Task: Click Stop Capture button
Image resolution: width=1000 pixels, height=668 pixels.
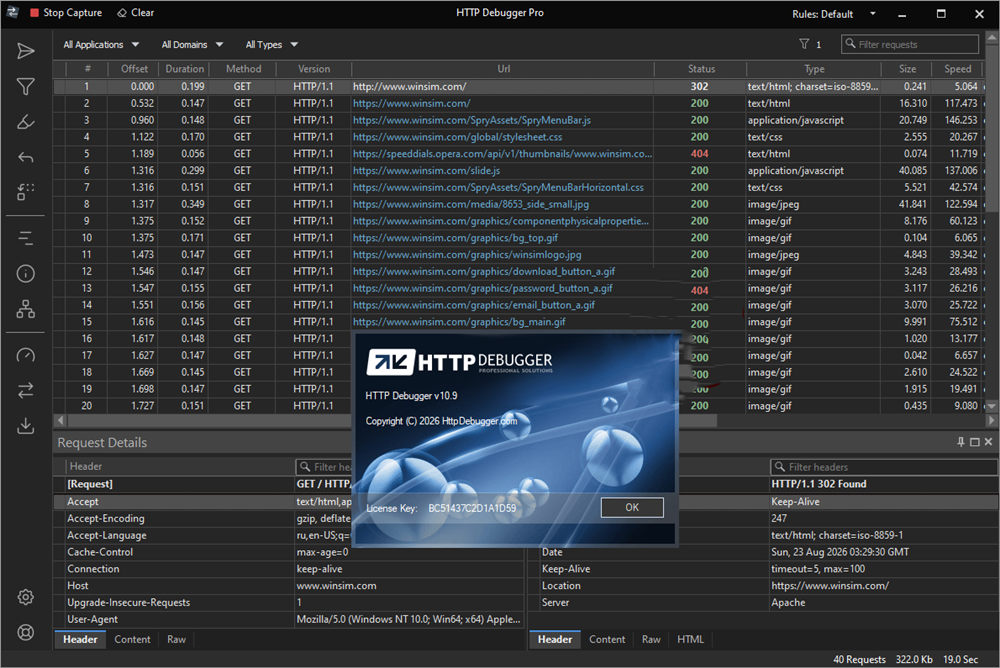Action: click(x=66, y=13)
